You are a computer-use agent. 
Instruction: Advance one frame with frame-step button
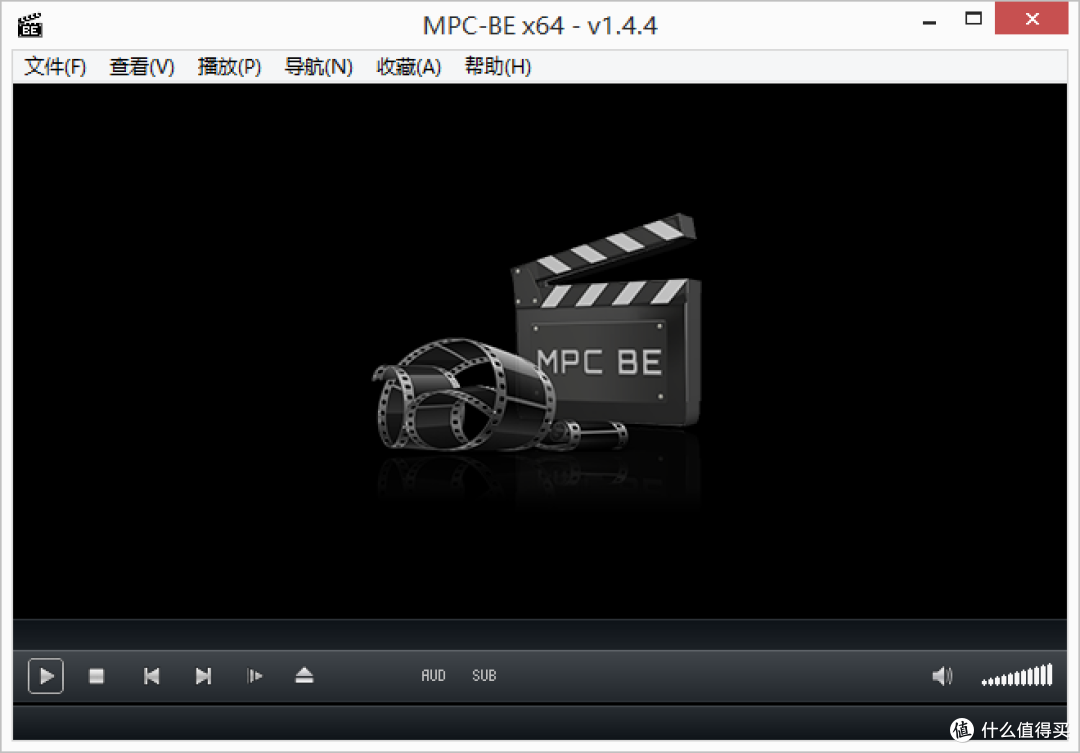tap(254, 676)
